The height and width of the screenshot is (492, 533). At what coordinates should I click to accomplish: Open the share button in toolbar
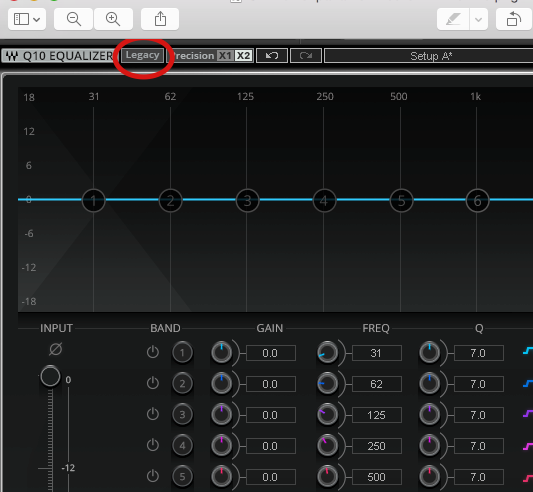(x=160, y=19)
